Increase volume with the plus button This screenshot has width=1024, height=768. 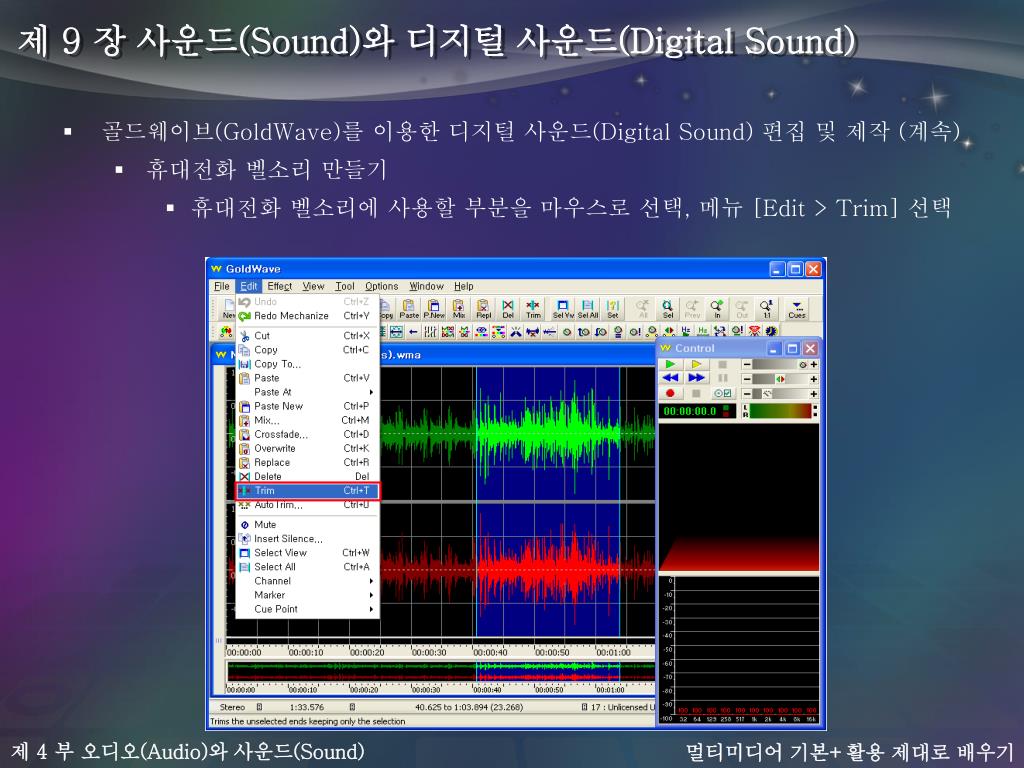tap(814, 364)
